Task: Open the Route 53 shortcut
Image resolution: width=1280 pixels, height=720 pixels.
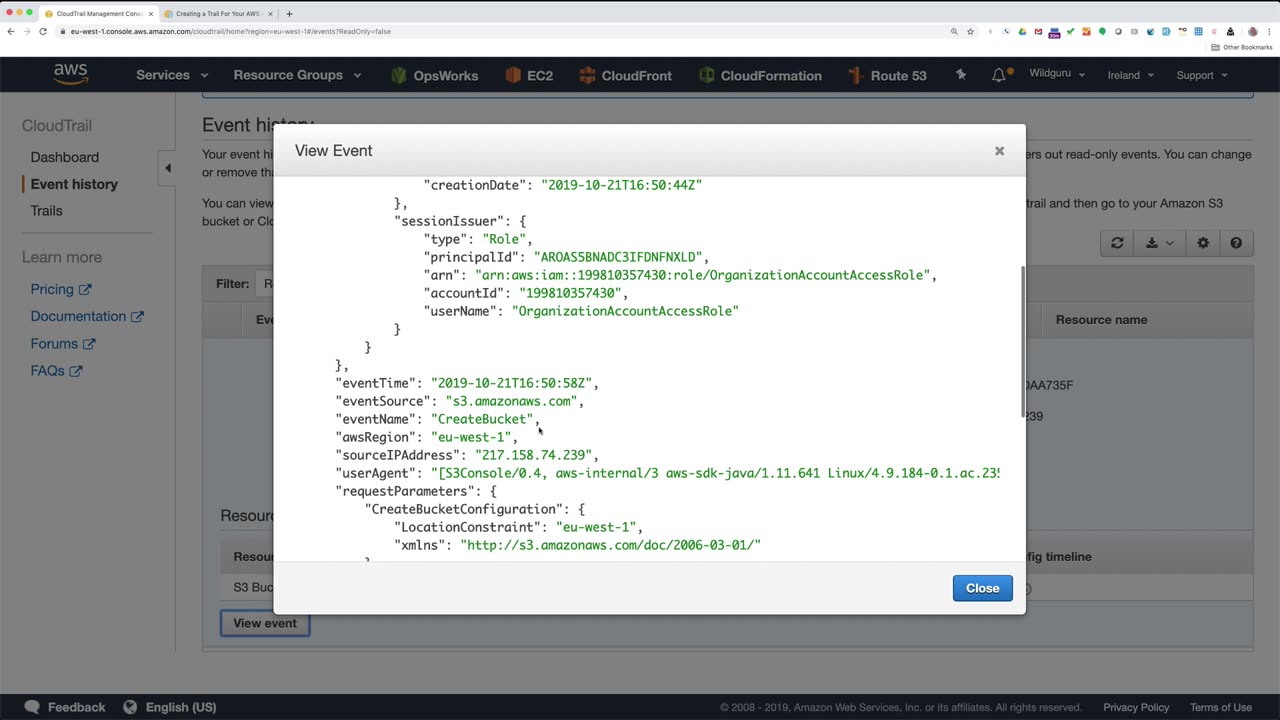Action: [x=887, y=75]
